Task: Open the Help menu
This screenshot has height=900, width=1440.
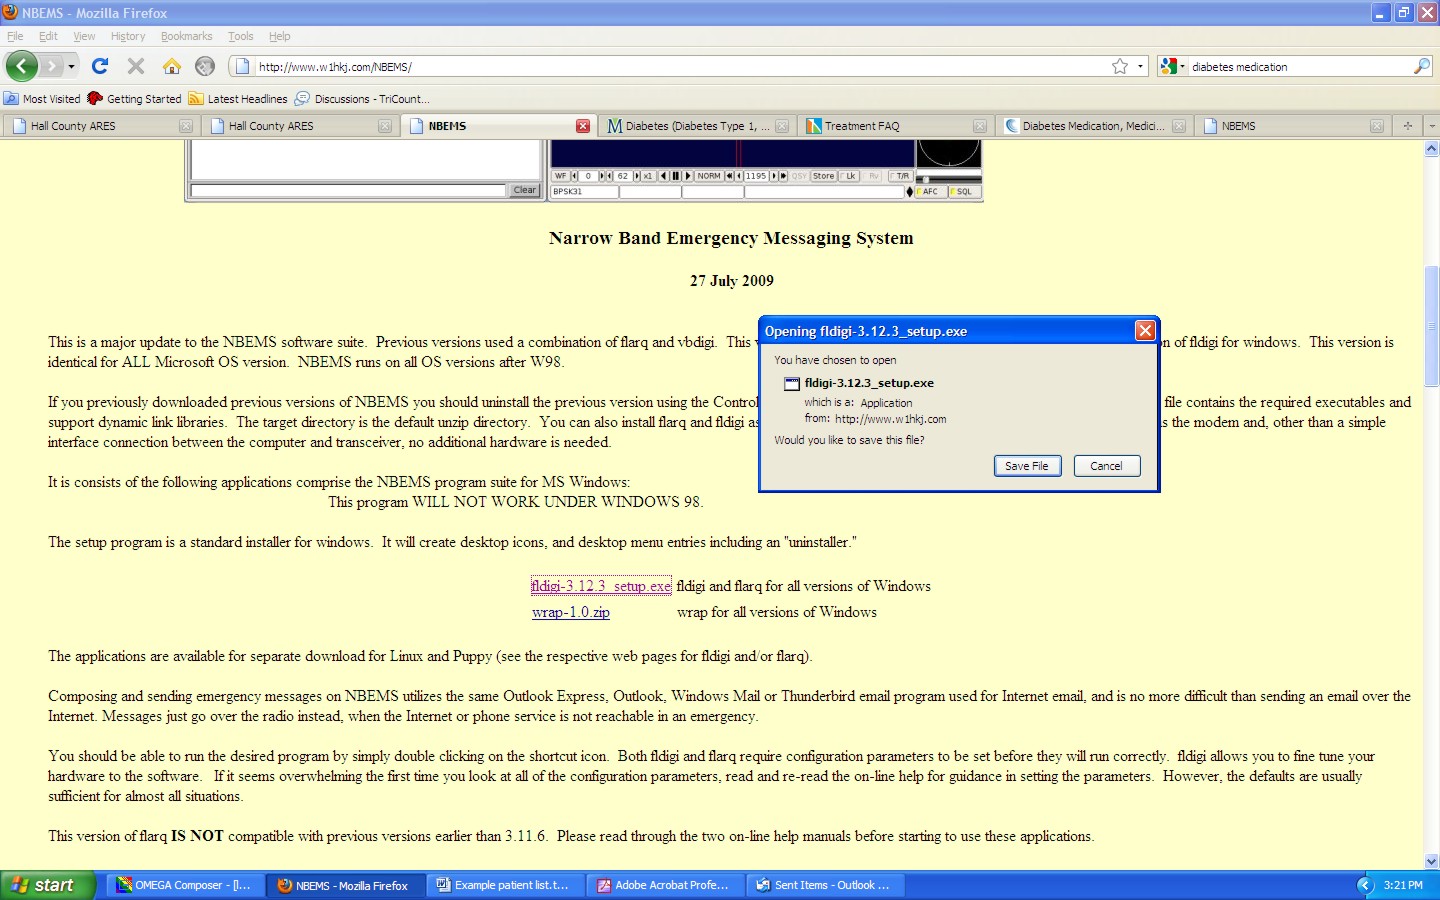Action: coord(280,36)
